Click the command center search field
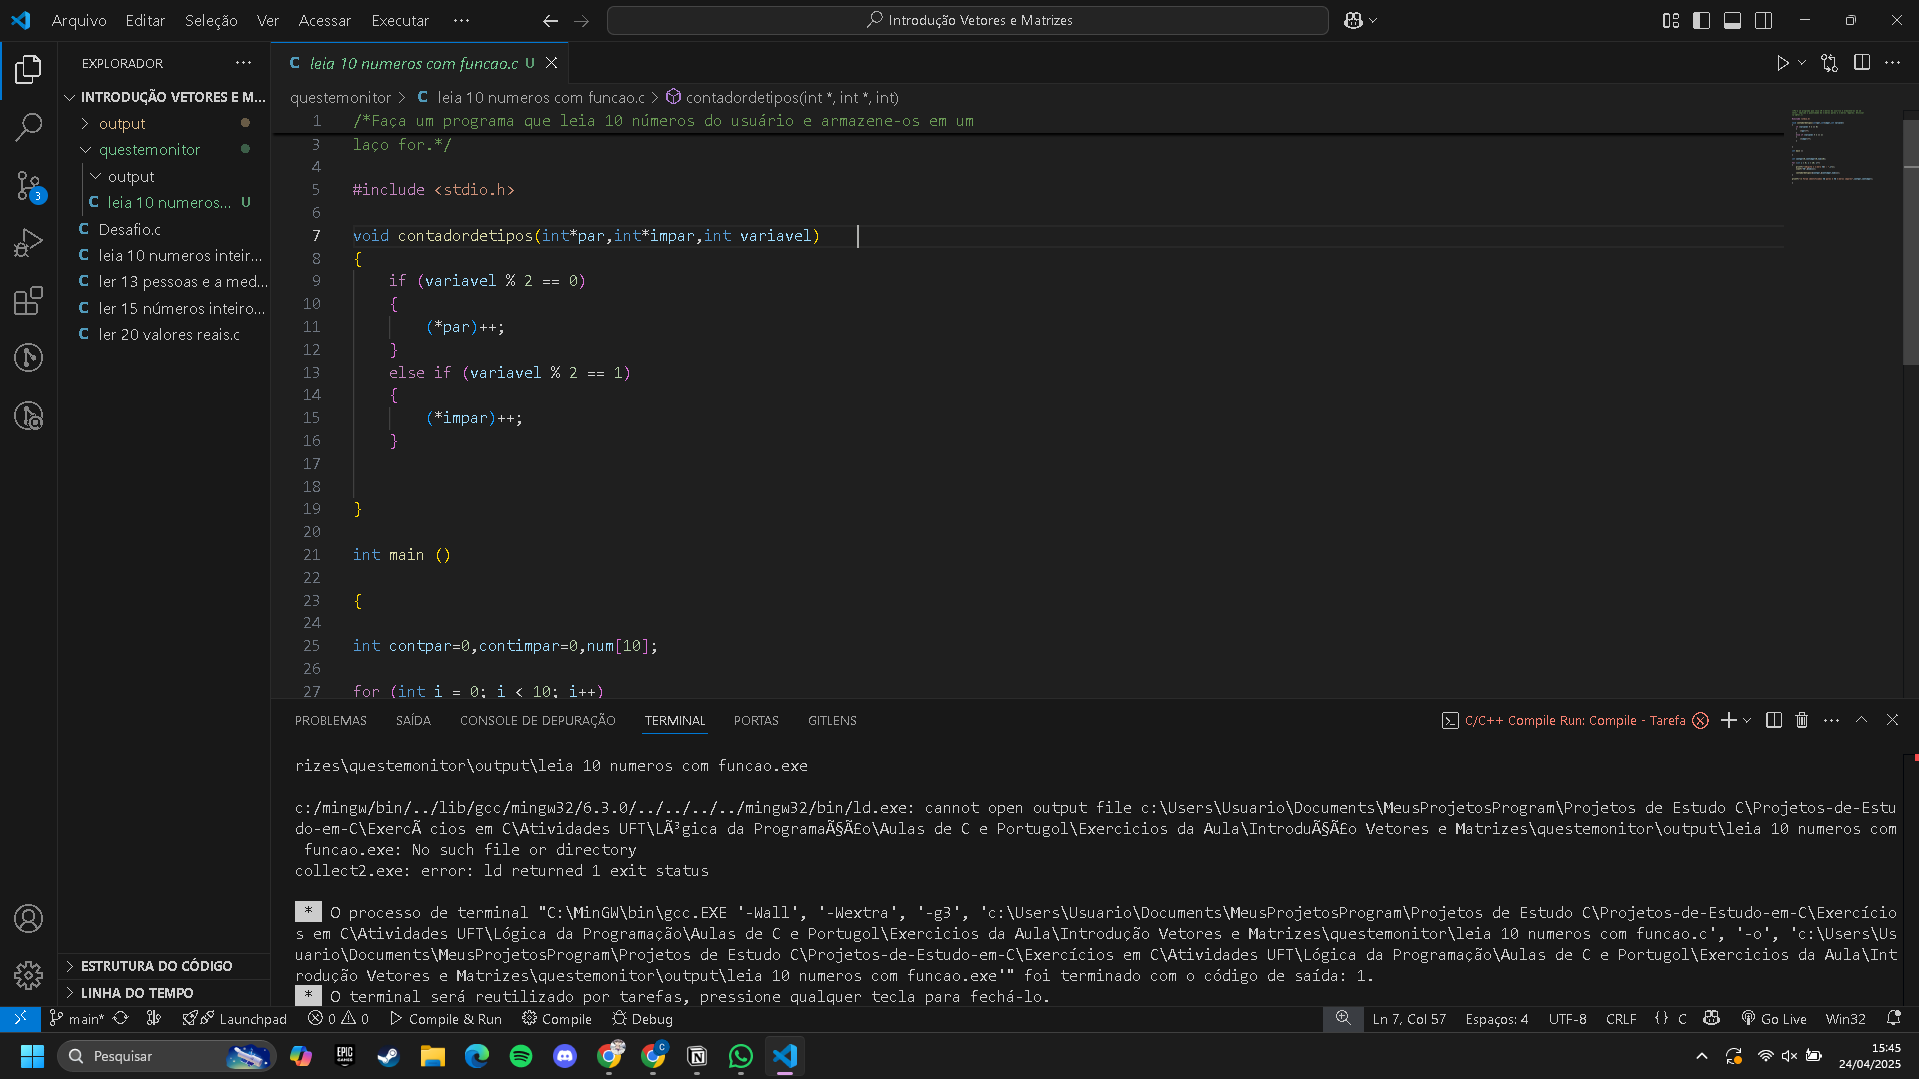This screenshot has height=1079, width=1919. [967, 20]
